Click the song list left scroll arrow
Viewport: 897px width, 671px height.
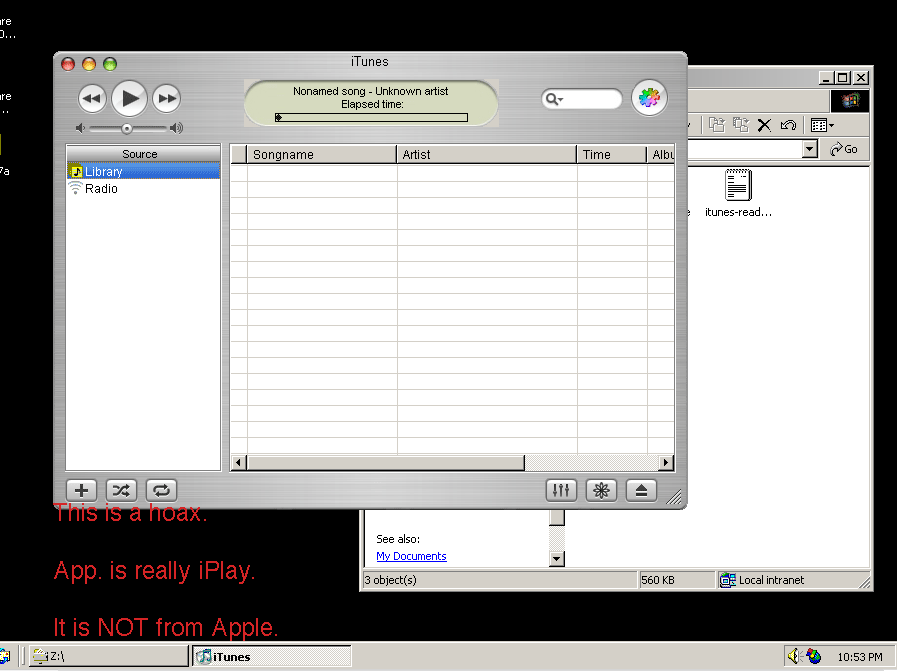point(239,462)
